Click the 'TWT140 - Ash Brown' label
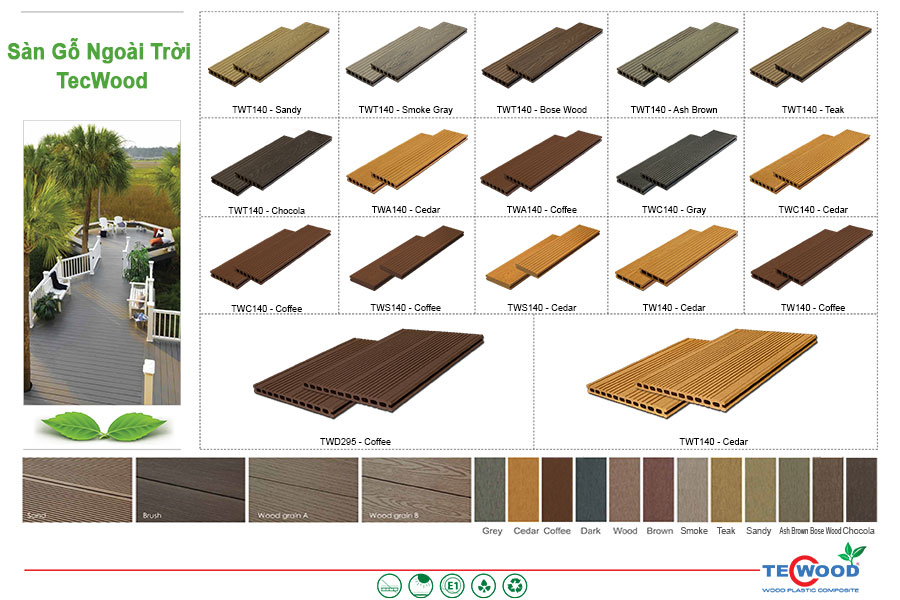The height and width of the screenshot is (600, 900). tap(674, 109)
